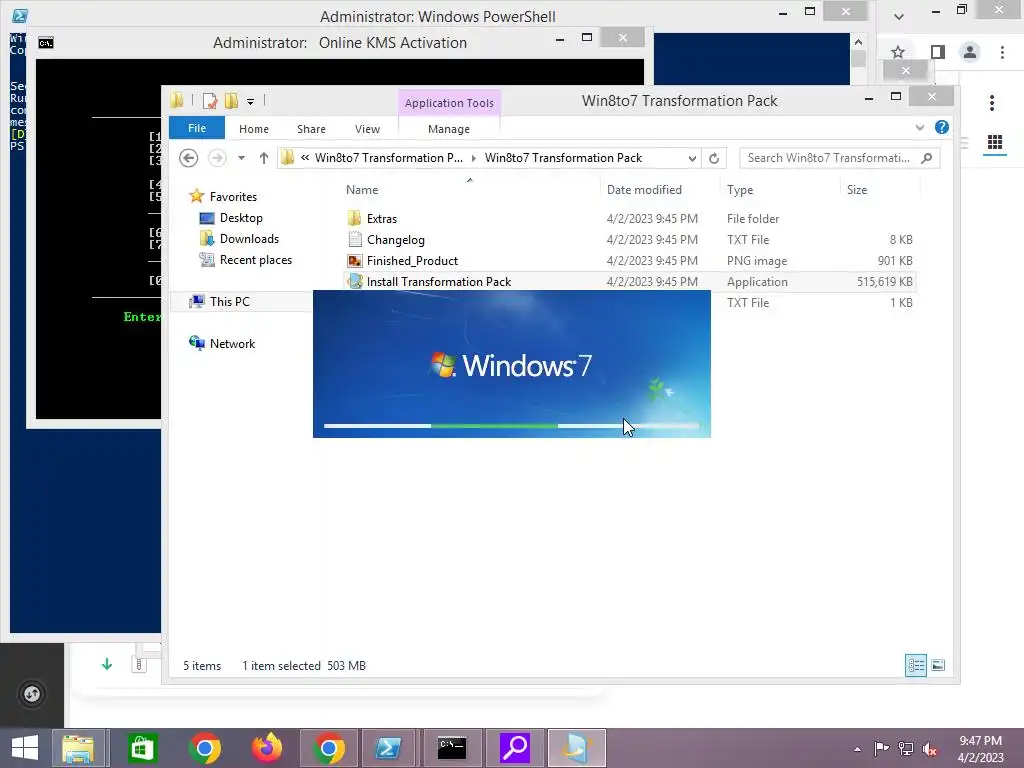Launch Windows Store from the taskbar
1024x768 pixels.
pyautogui.click(x=142, y=748)
